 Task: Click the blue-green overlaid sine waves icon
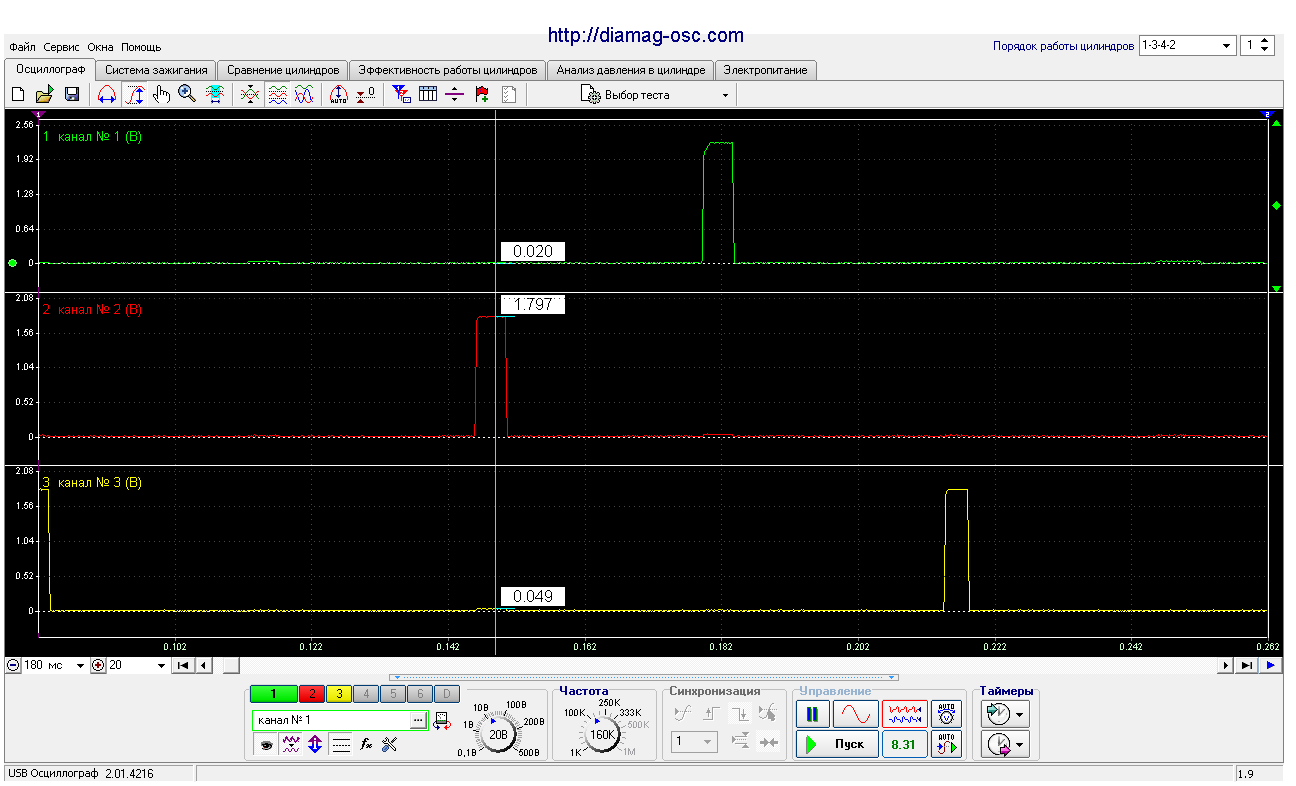coord(304,94)
